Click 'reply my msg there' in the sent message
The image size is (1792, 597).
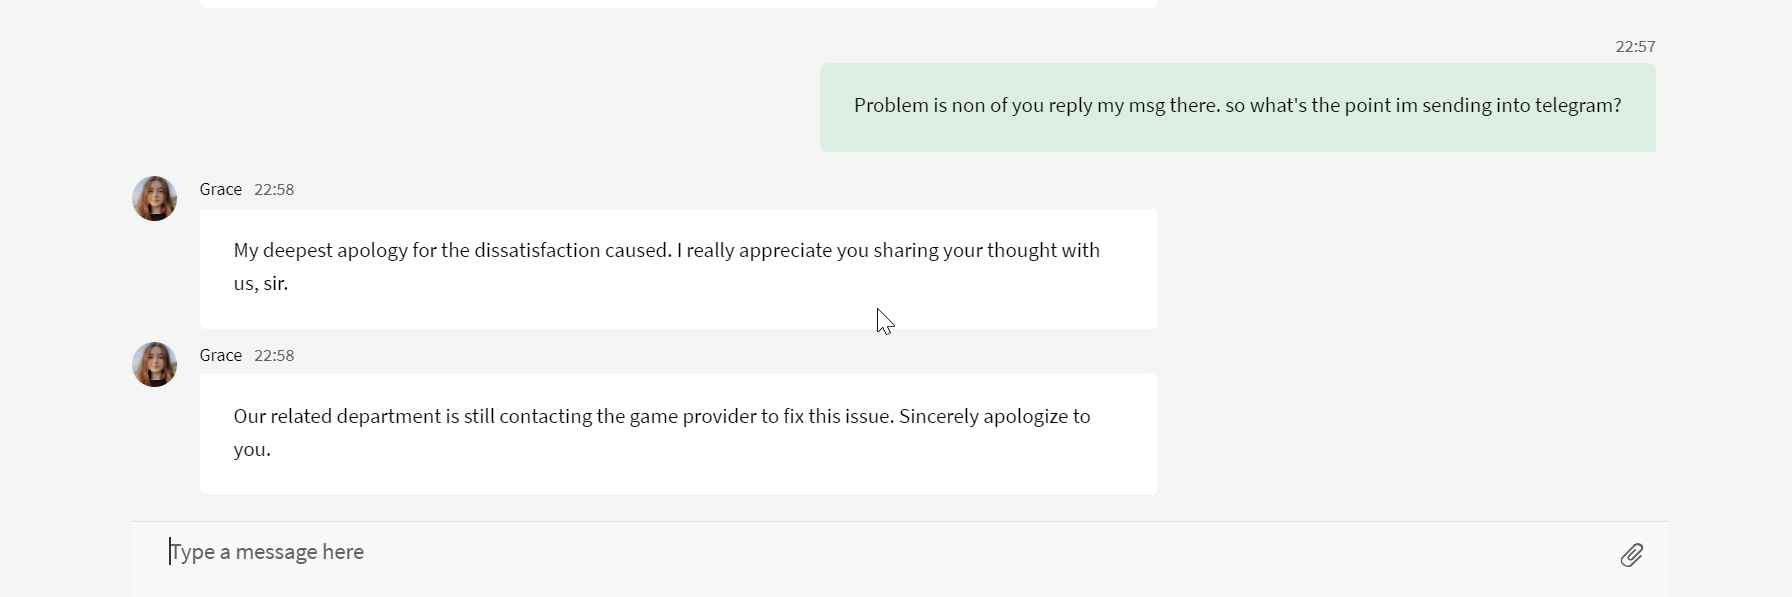(x=1134, y=106)
